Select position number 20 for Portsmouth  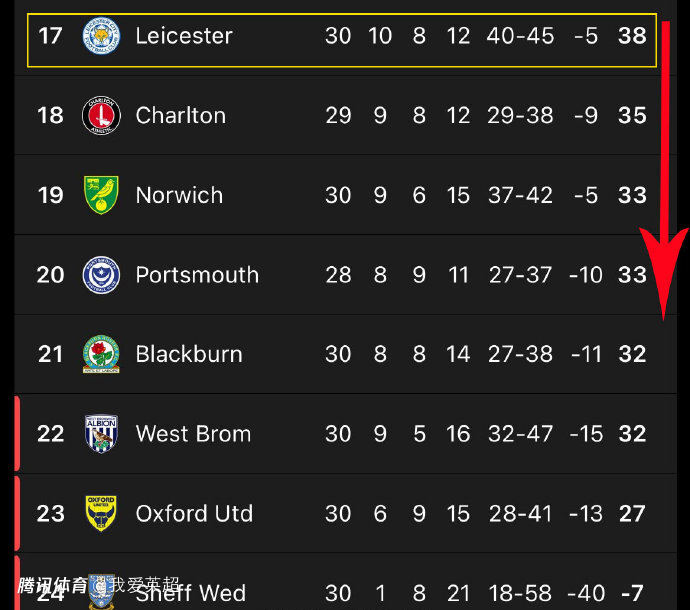pos(50,275)
